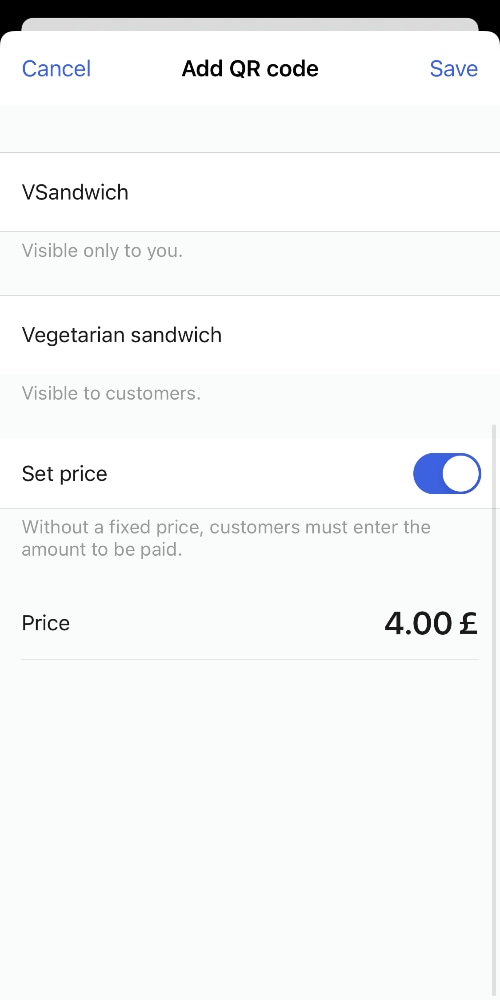Click blank area right of Vegetarian sandwich text
The width and height of the screenshot is (500, 1000).
click(360, 335)
